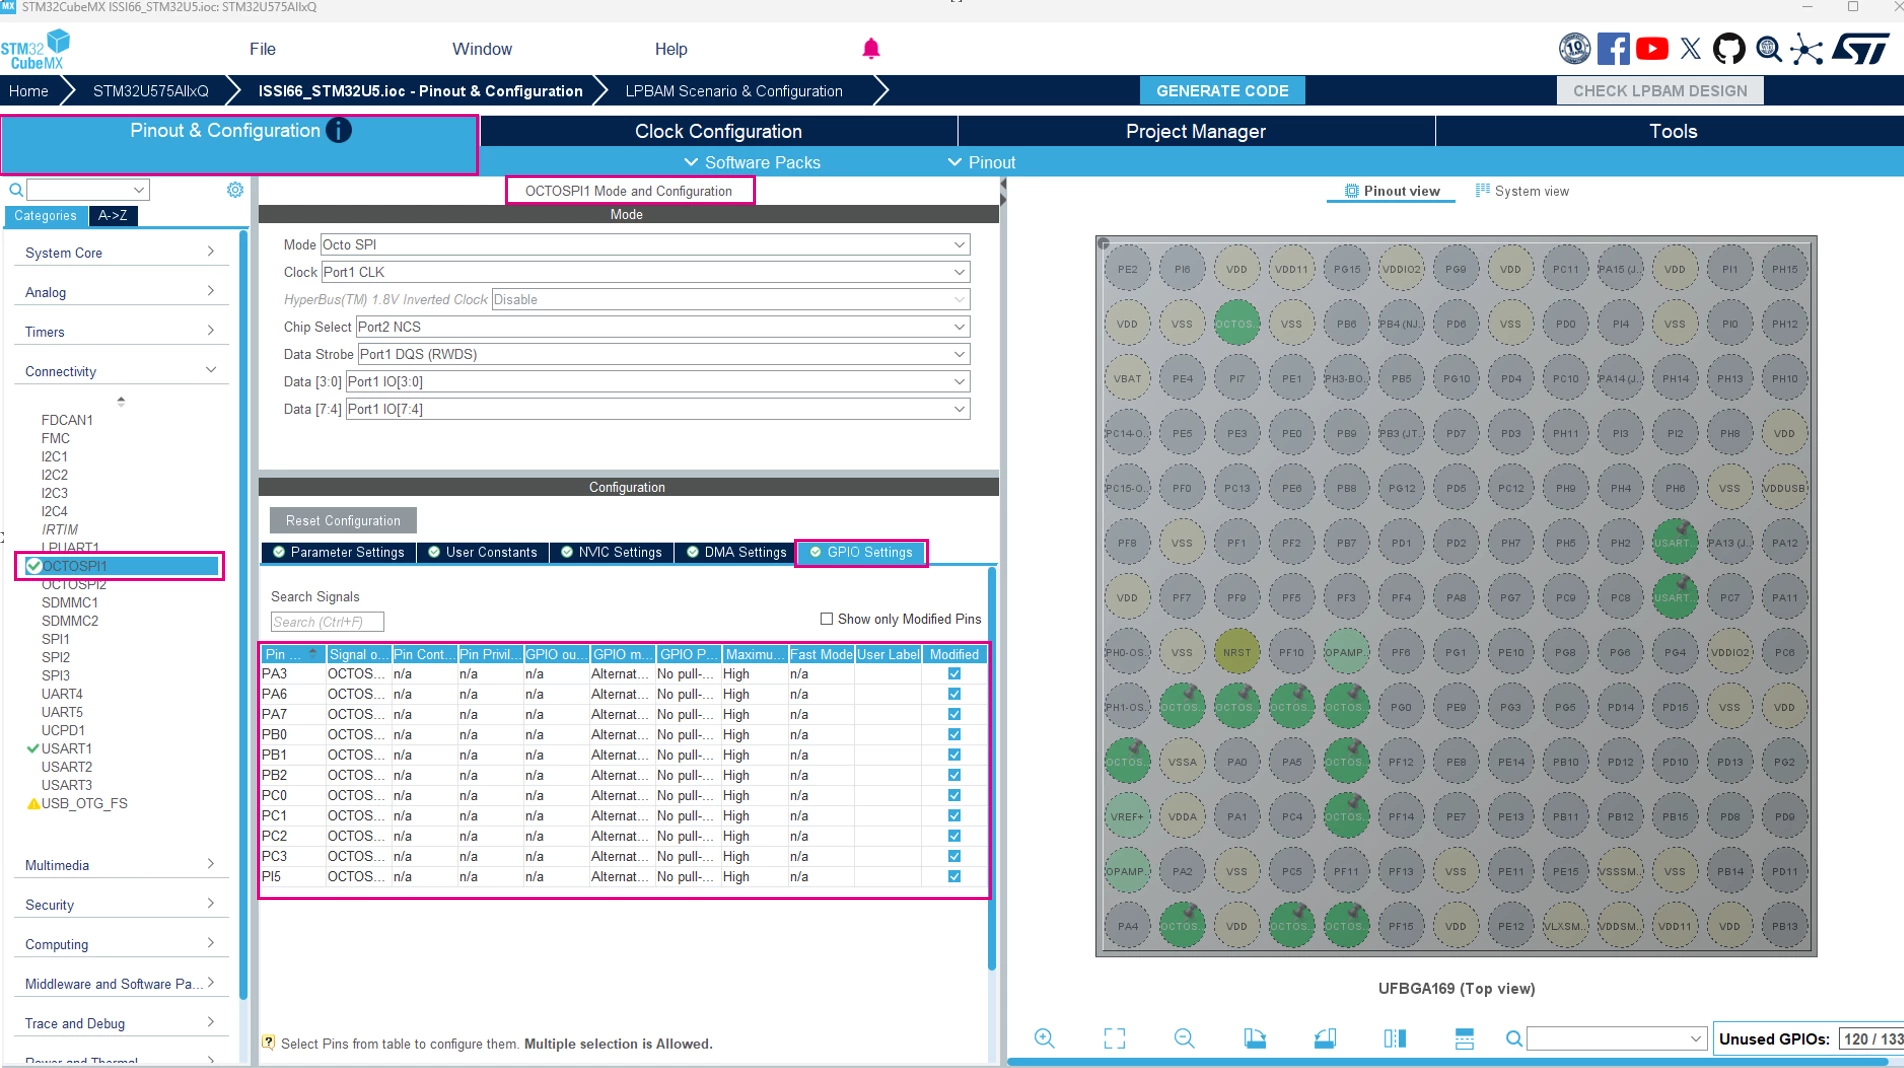
Task: Click the GPIO configuration panel vertical scrollbar
Action: coord(992,768)
